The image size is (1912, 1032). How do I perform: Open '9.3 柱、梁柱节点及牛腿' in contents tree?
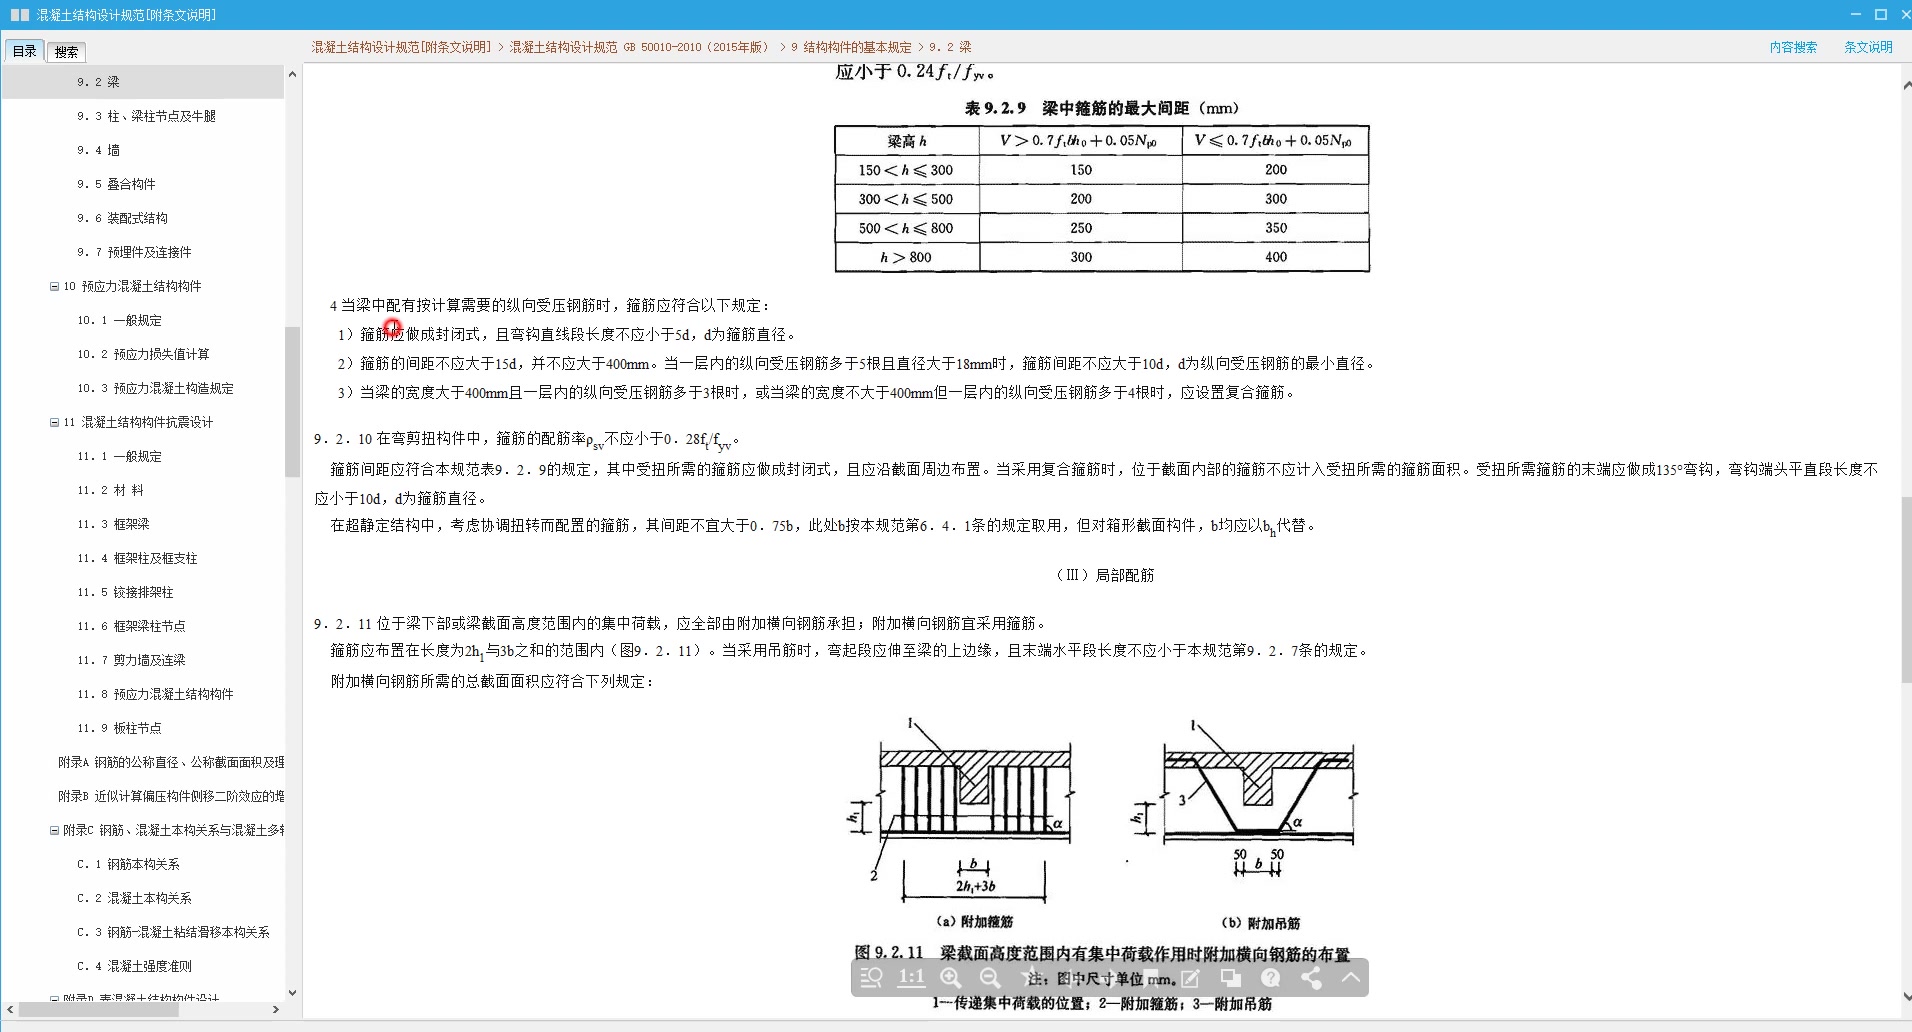pos(146,116)
